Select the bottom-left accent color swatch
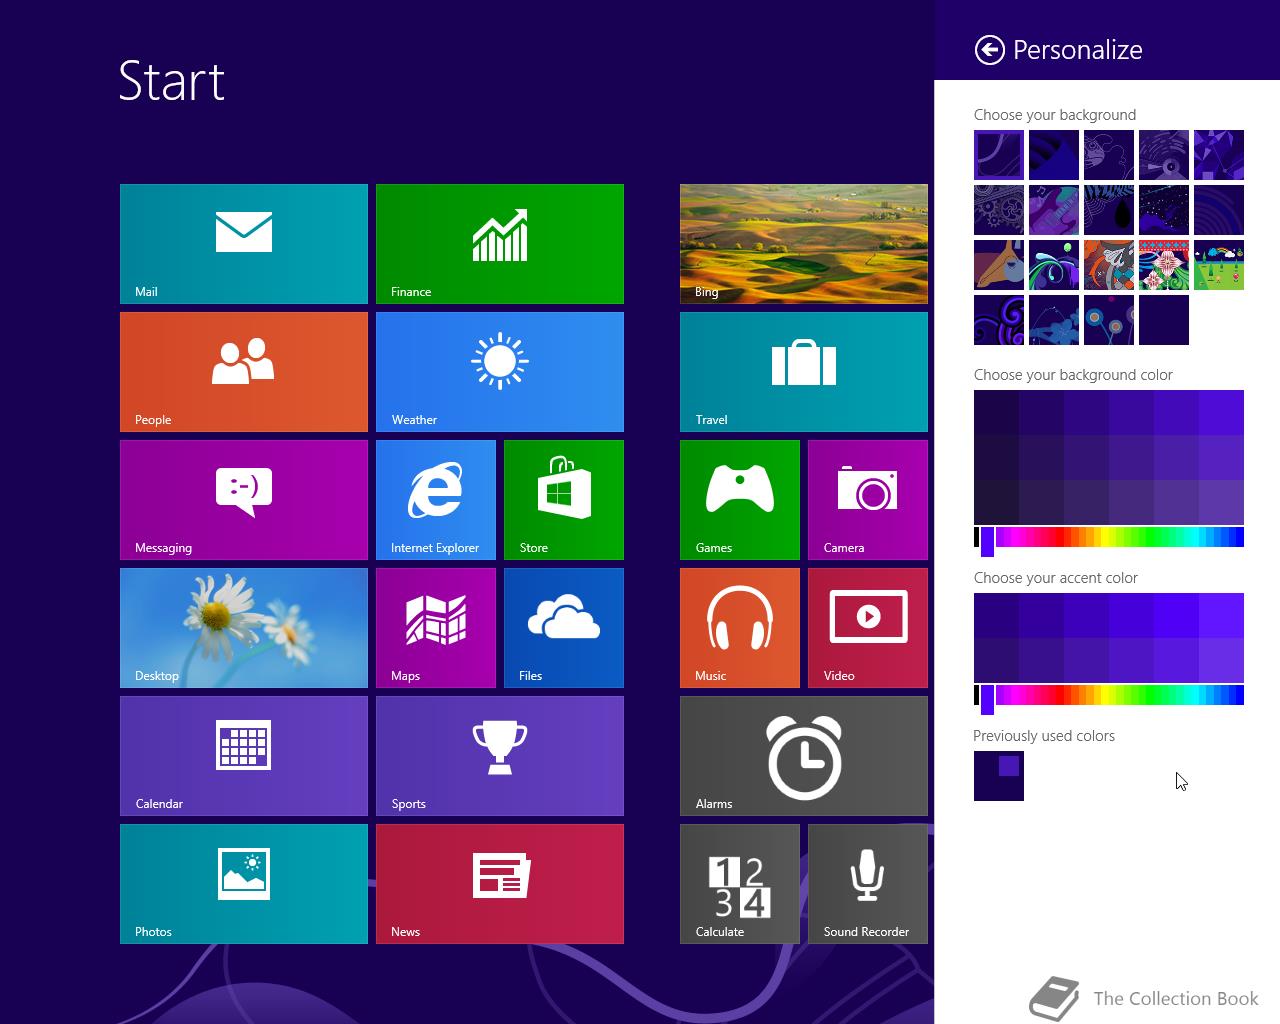 [996, 660]
